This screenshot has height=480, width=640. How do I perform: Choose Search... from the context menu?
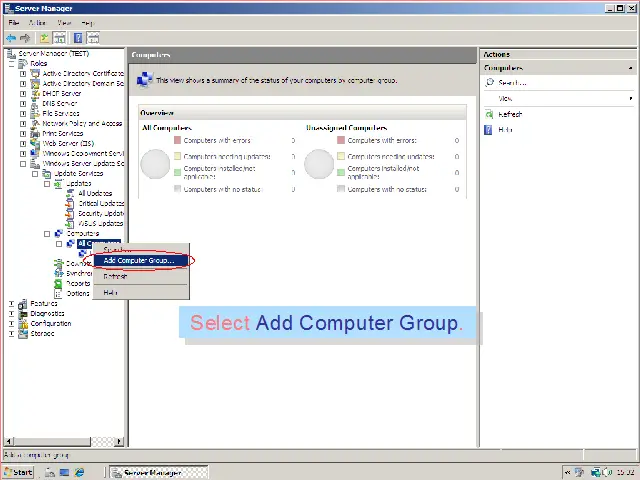[141, 249]
